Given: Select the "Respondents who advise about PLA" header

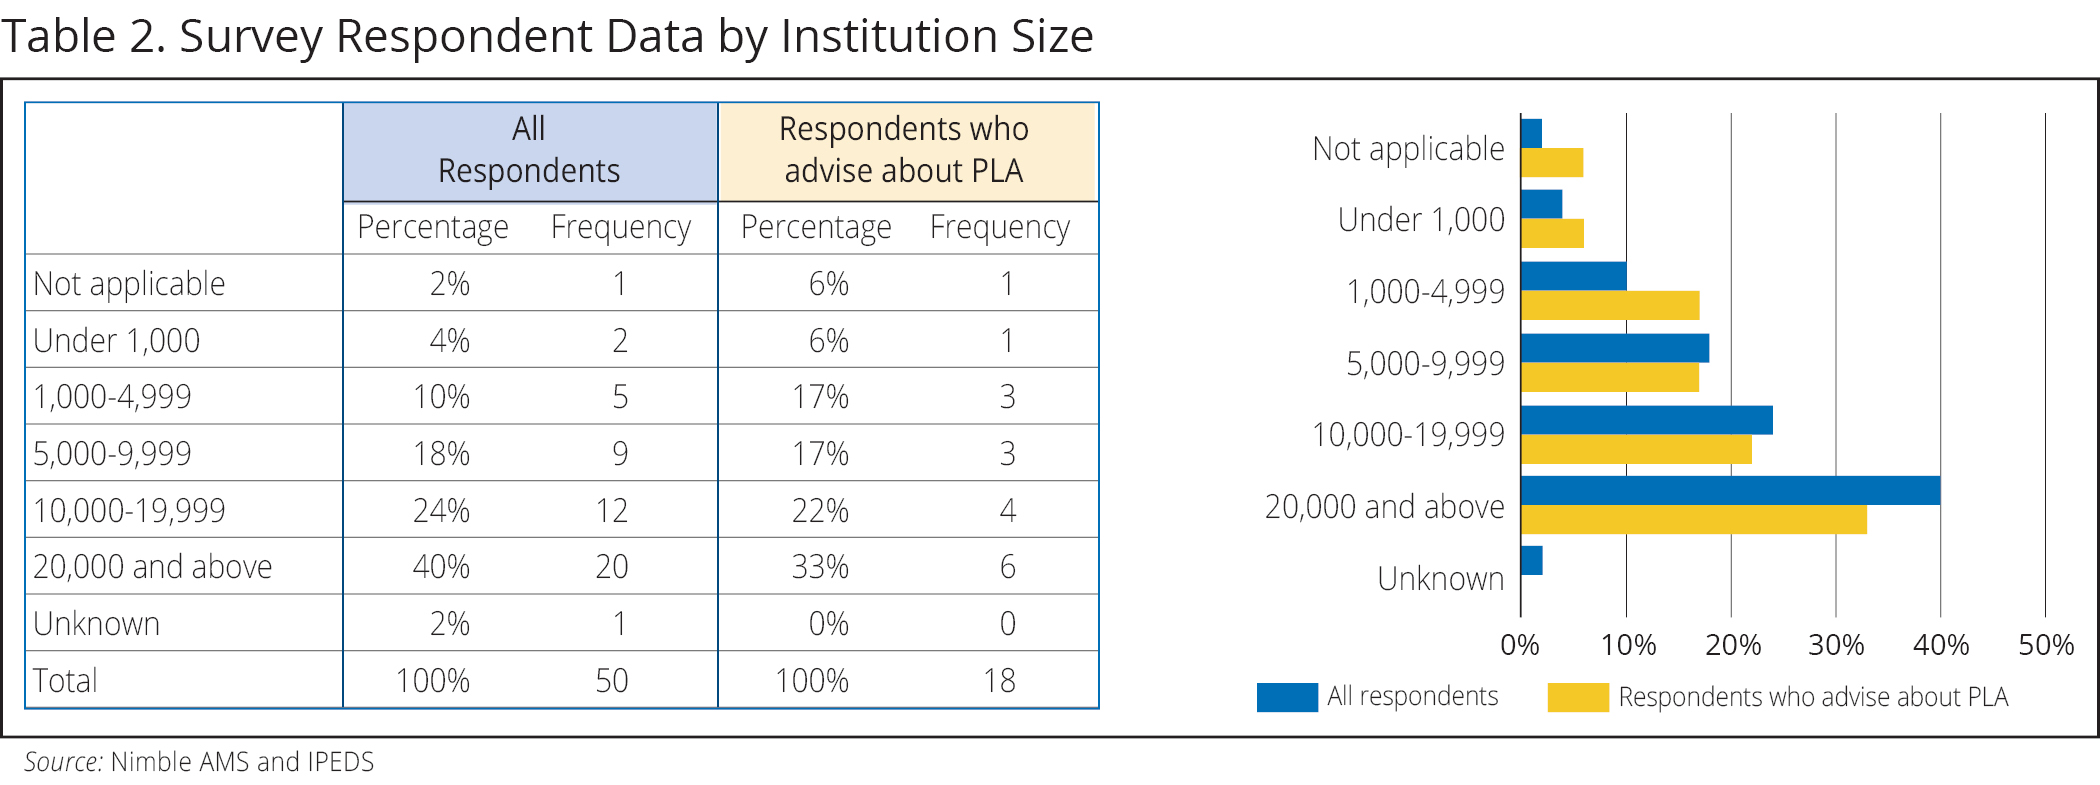Looking at the screenshot, I should click(903, 151).
